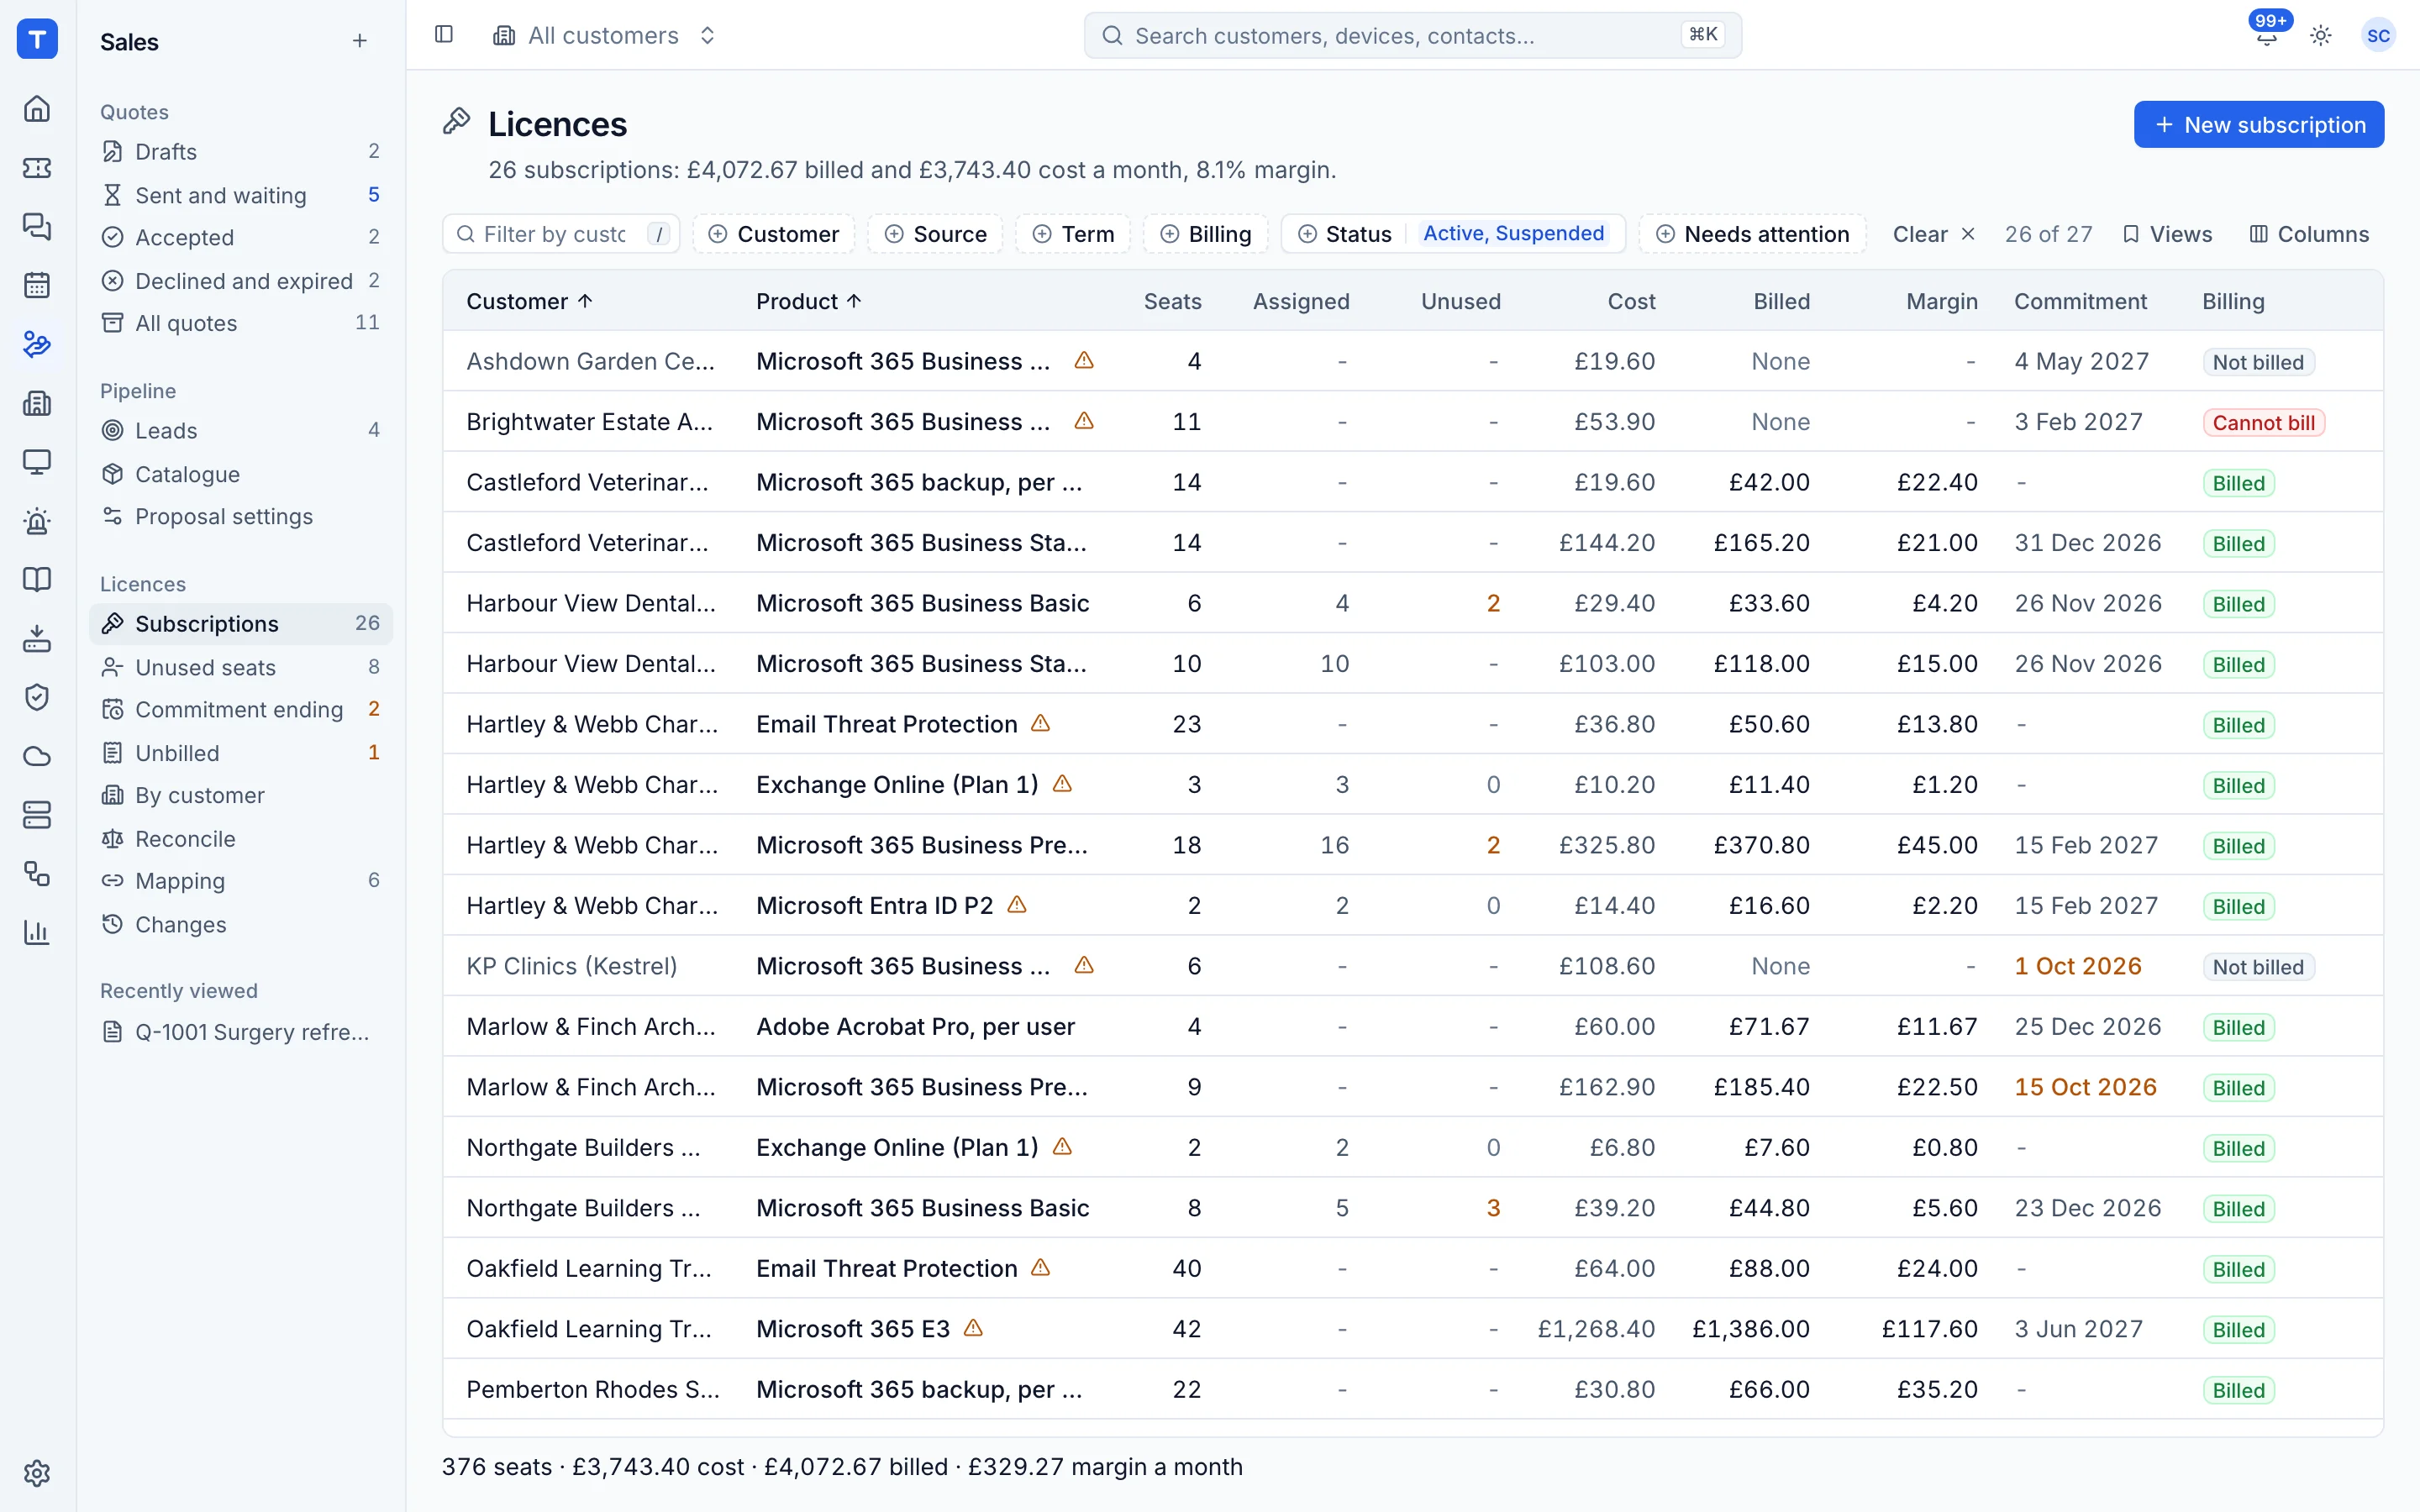The height and width of the screenshot is (1512, 2420).
Task: Open the Status filter showing Active, Suspended
Action: 1453,234
